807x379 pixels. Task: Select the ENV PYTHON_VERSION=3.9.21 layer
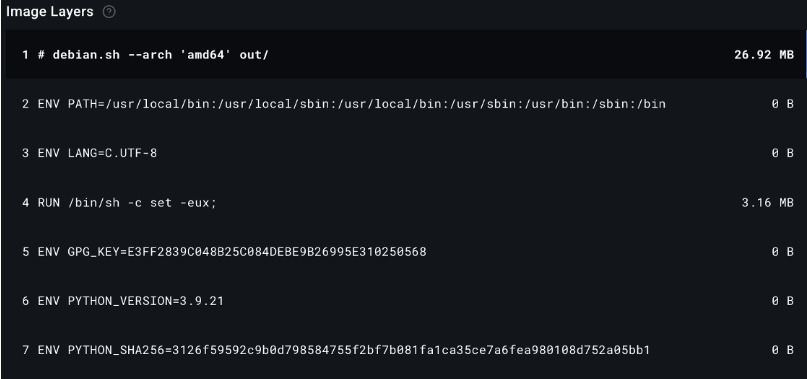pos(406,301)
